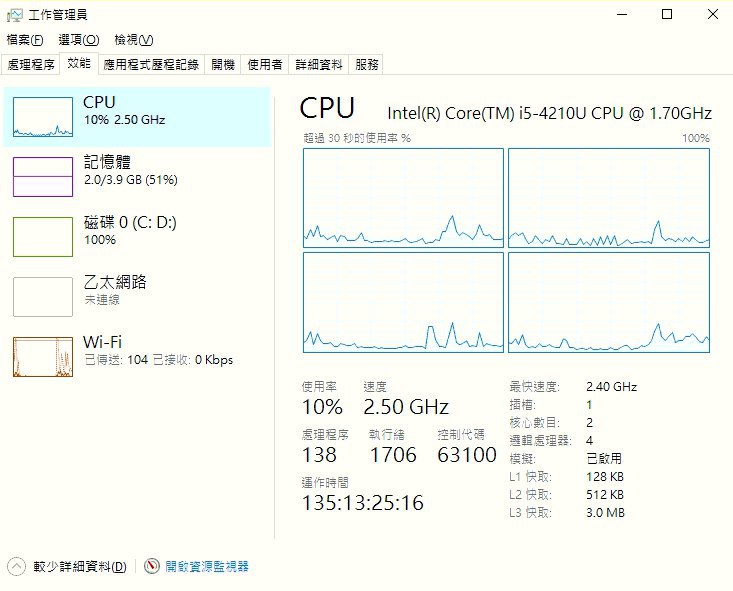
Task: Switch to the 處理程序 tab
Action: [31, 65]
